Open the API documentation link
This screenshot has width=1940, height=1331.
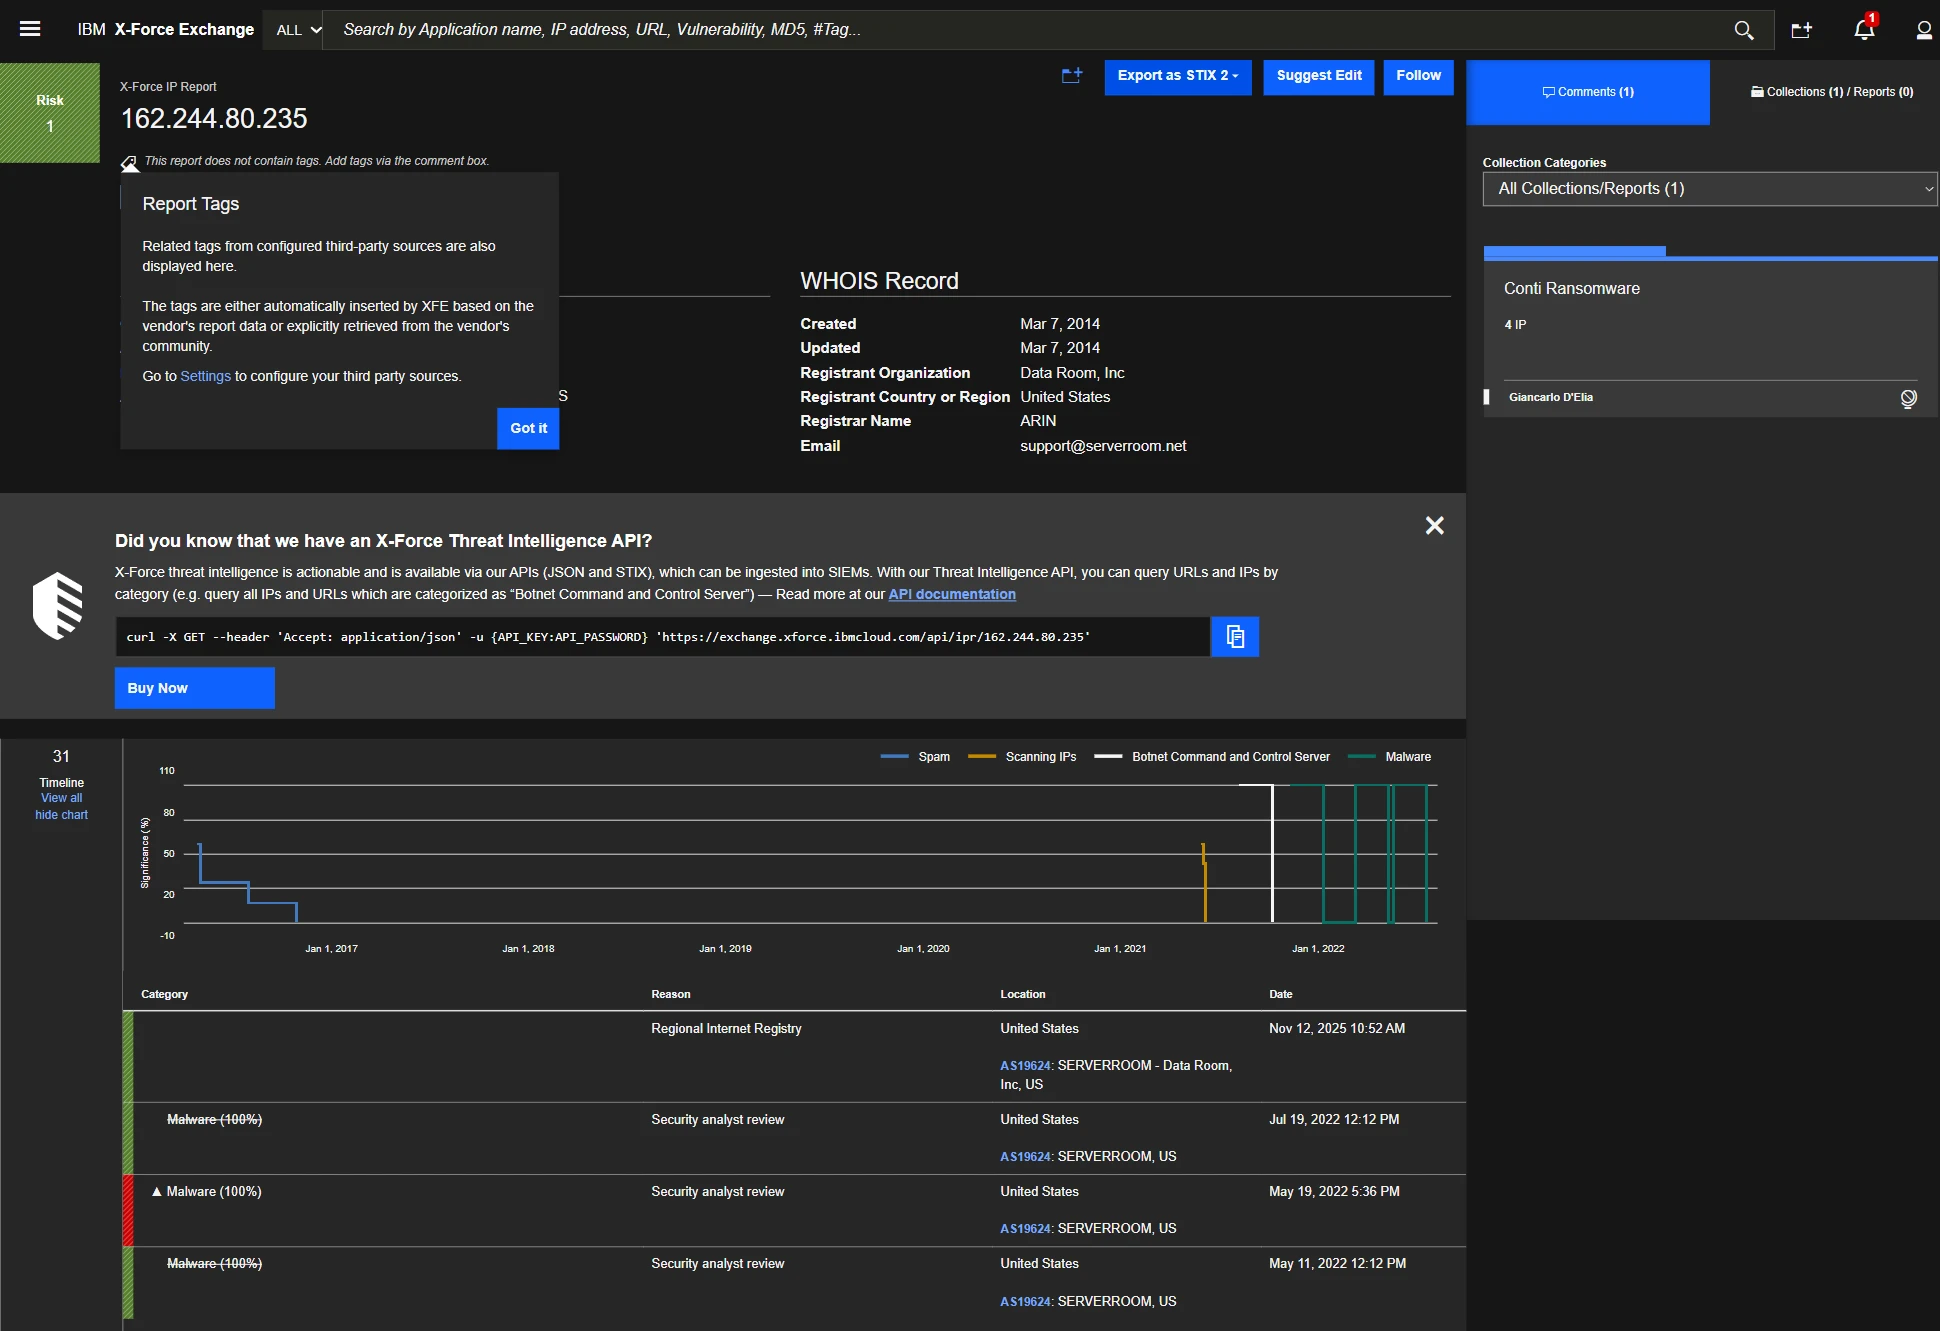(952, 595)
